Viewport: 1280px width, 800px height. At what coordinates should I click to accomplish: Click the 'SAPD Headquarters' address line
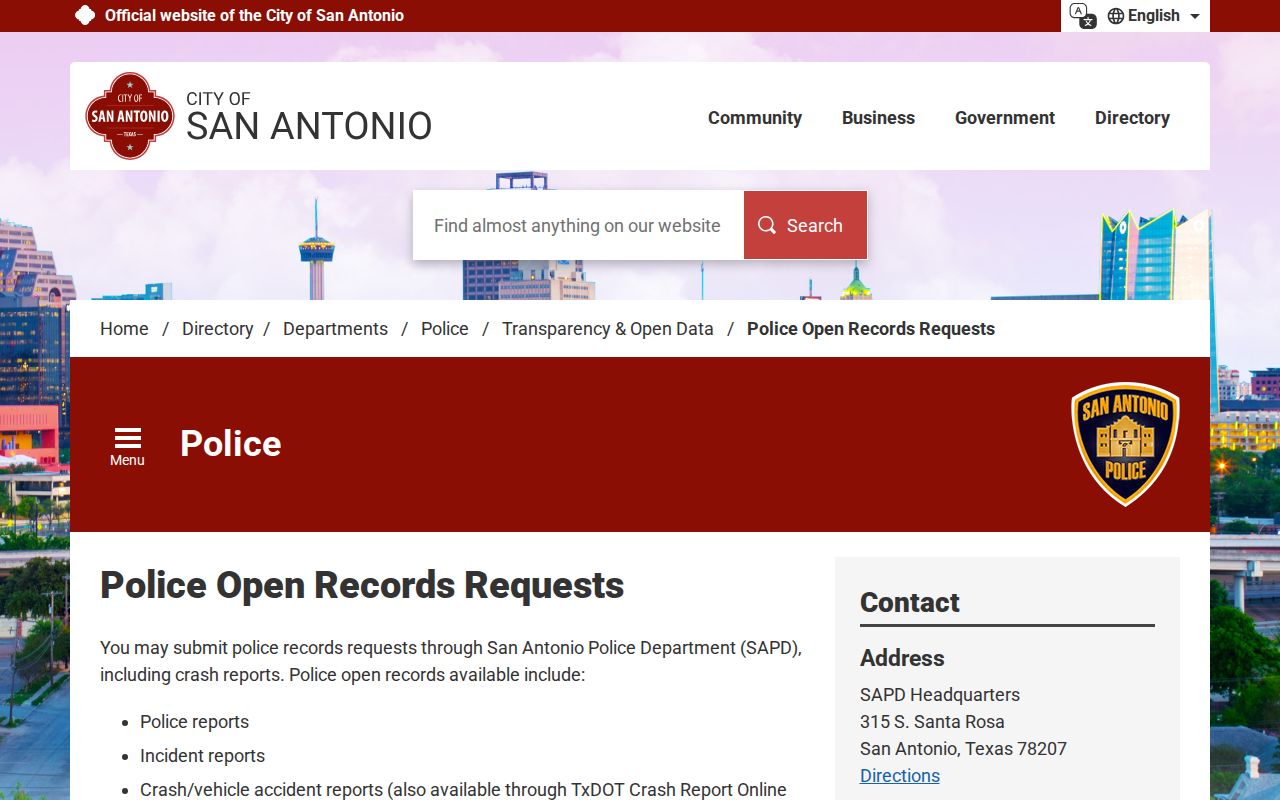(940, 695)
